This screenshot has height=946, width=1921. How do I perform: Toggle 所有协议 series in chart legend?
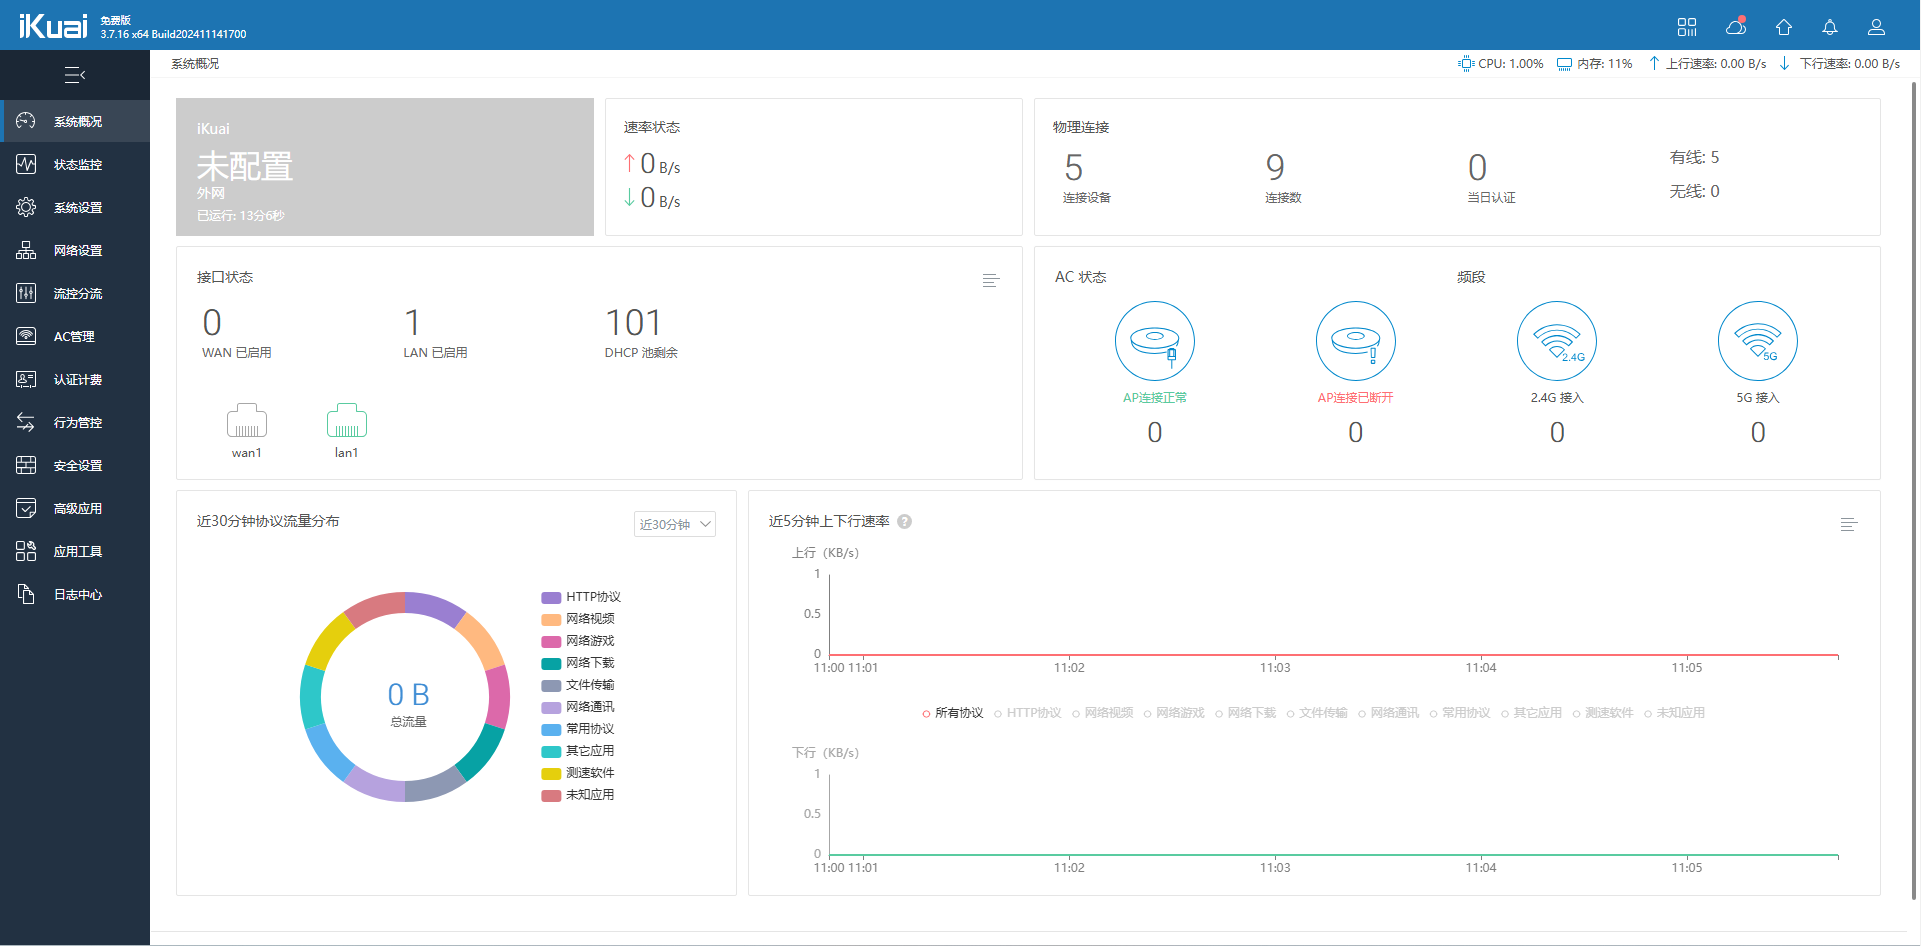[953, 713]
